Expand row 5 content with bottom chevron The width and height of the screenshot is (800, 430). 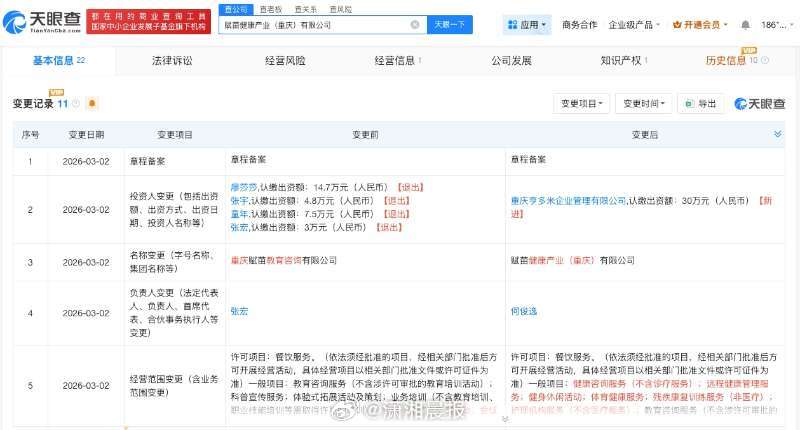coord(505,419)
